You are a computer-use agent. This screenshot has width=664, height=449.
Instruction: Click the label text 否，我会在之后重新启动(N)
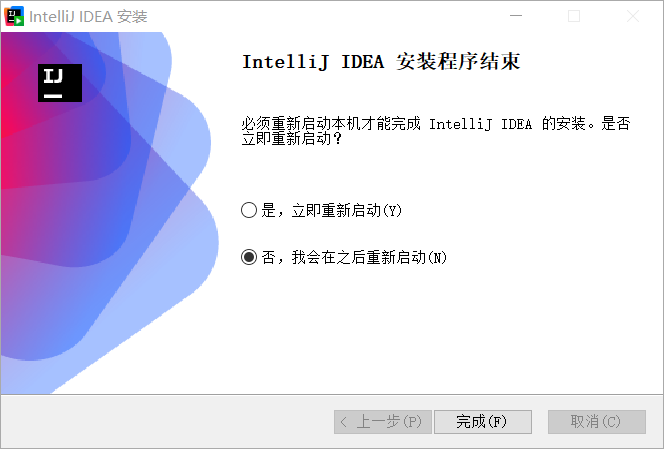pos(354,257)
